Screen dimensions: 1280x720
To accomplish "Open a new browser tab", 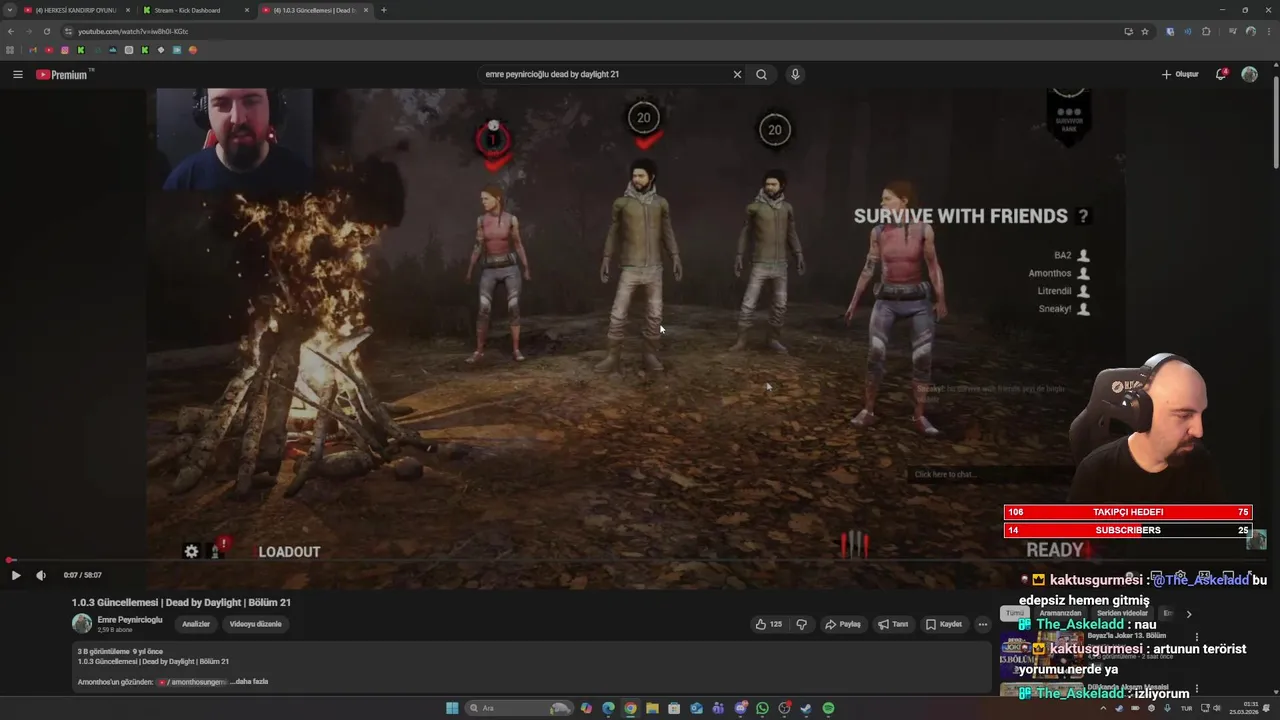I will pos(384,10).
